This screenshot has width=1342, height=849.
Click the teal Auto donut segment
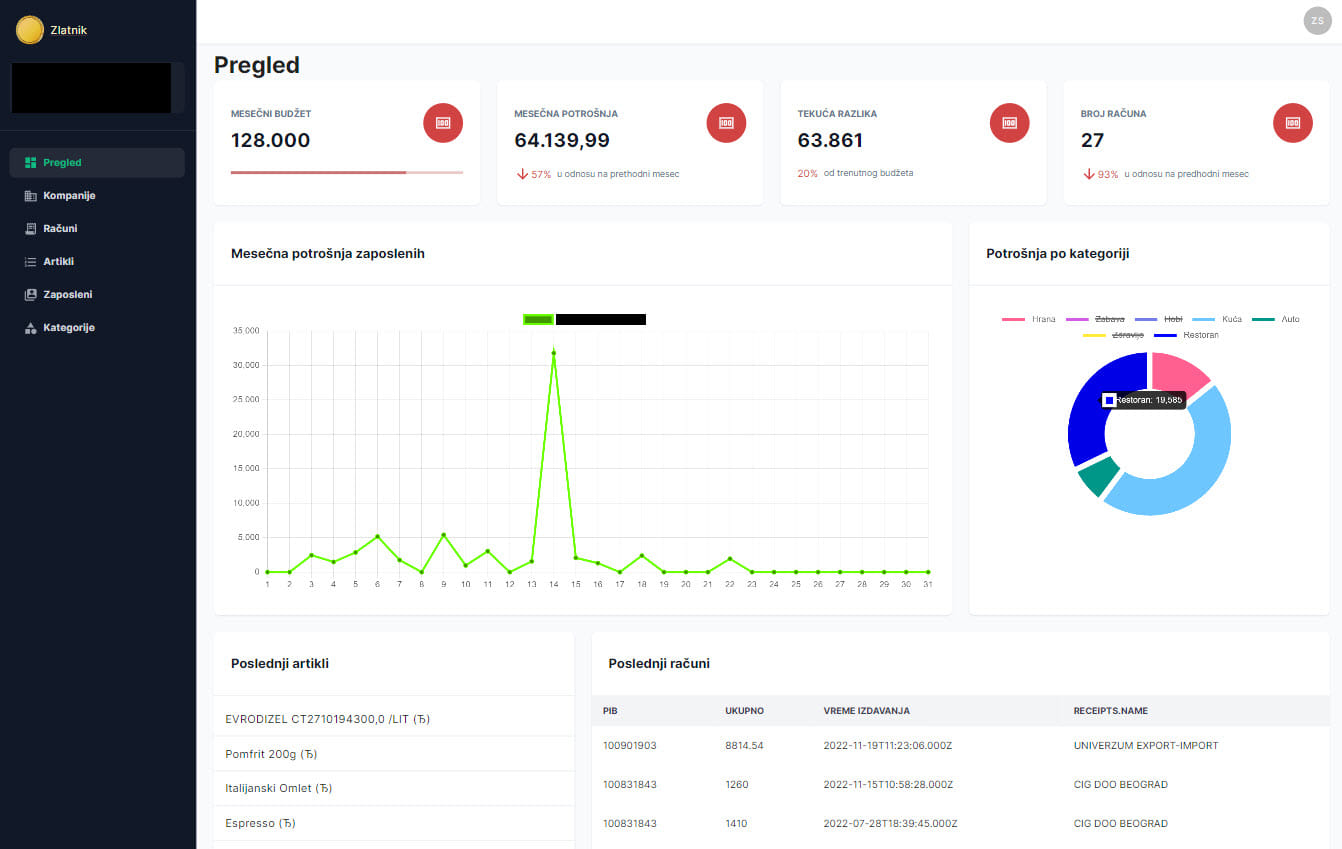pos(1100,477)
